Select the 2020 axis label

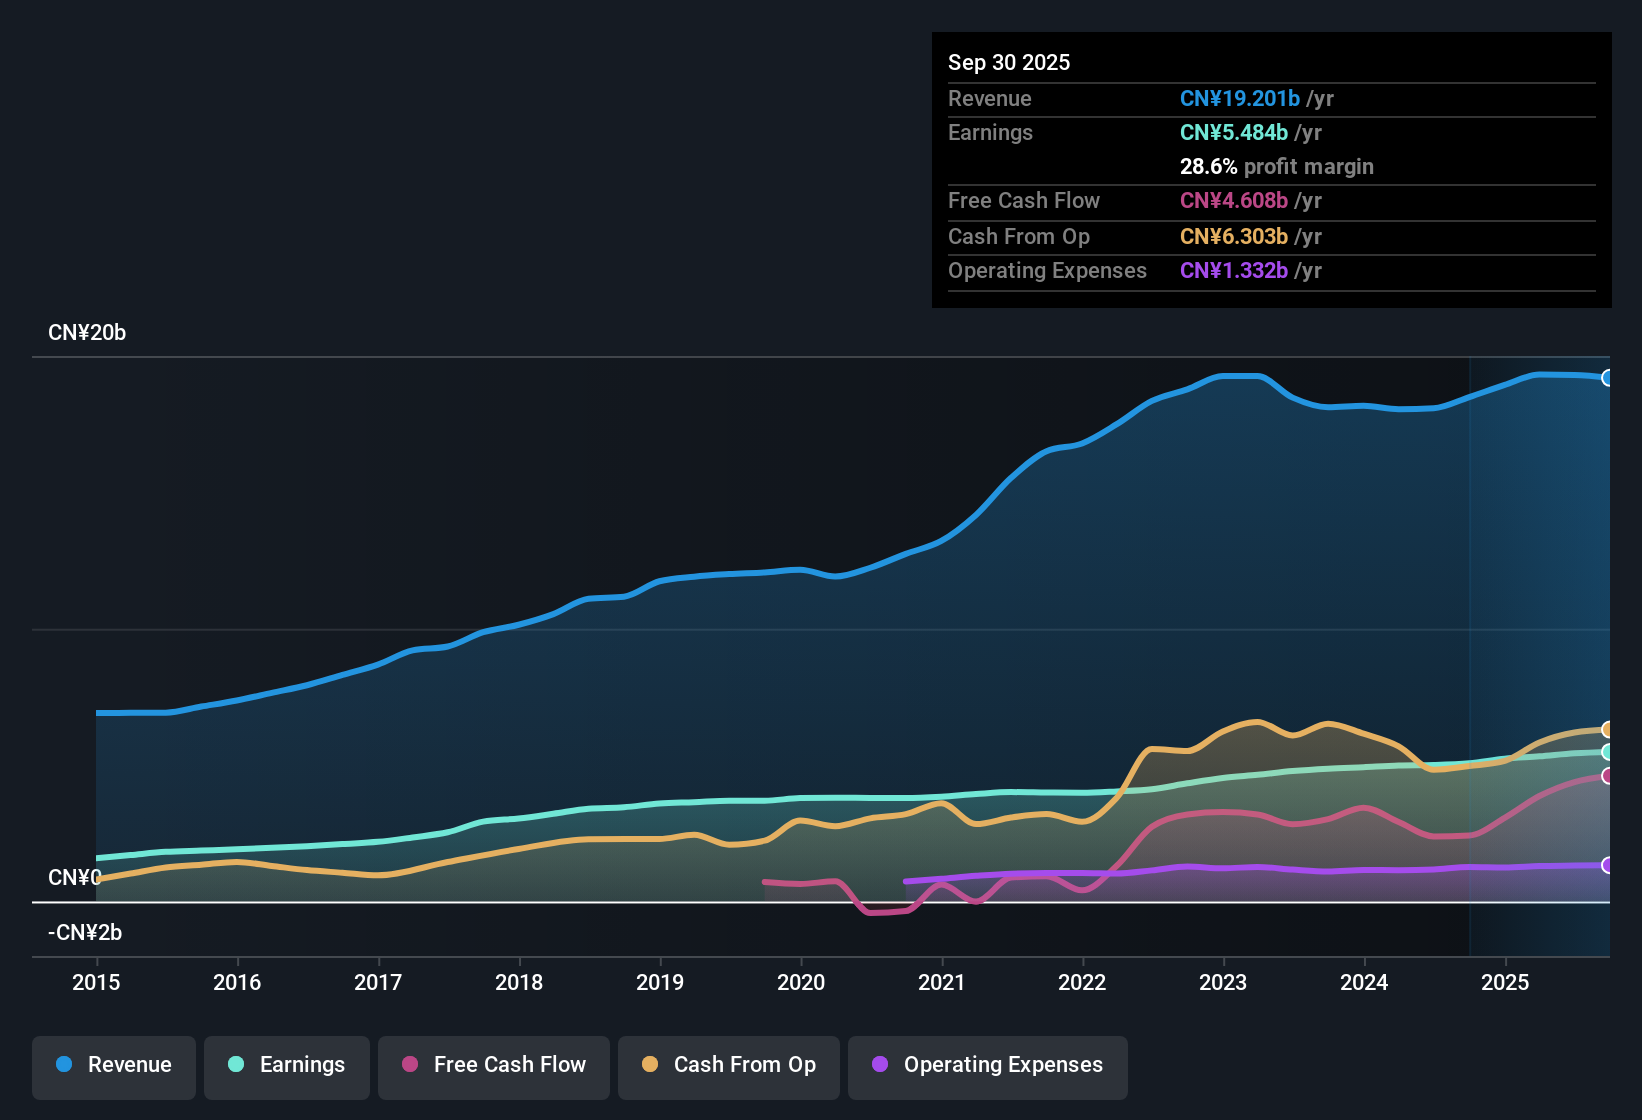pyautogui.click(x=801, y=983)
